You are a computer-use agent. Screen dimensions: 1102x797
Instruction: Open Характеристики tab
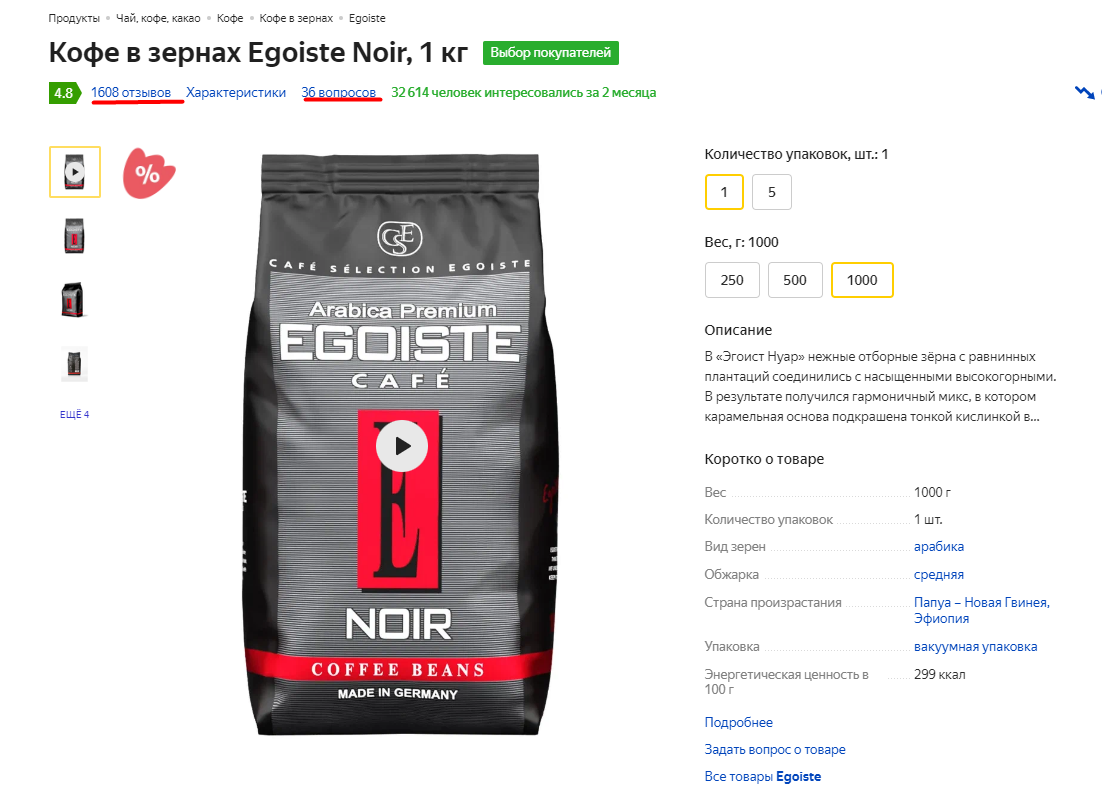tap(236, 93)
